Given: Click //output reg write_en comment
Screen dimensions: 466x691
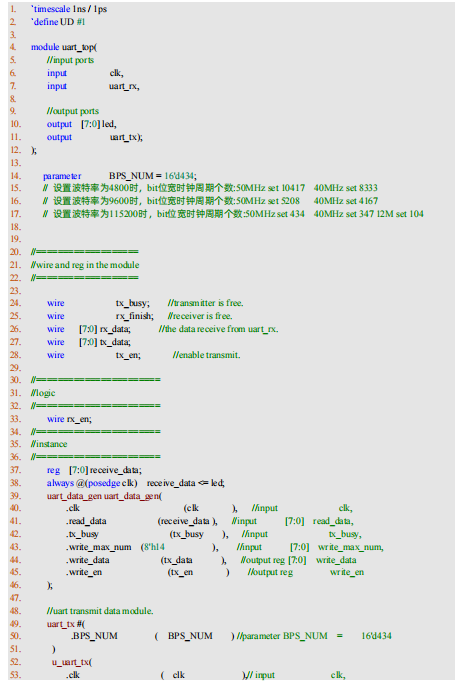Looking at the screenshot, I should point(306,572).
